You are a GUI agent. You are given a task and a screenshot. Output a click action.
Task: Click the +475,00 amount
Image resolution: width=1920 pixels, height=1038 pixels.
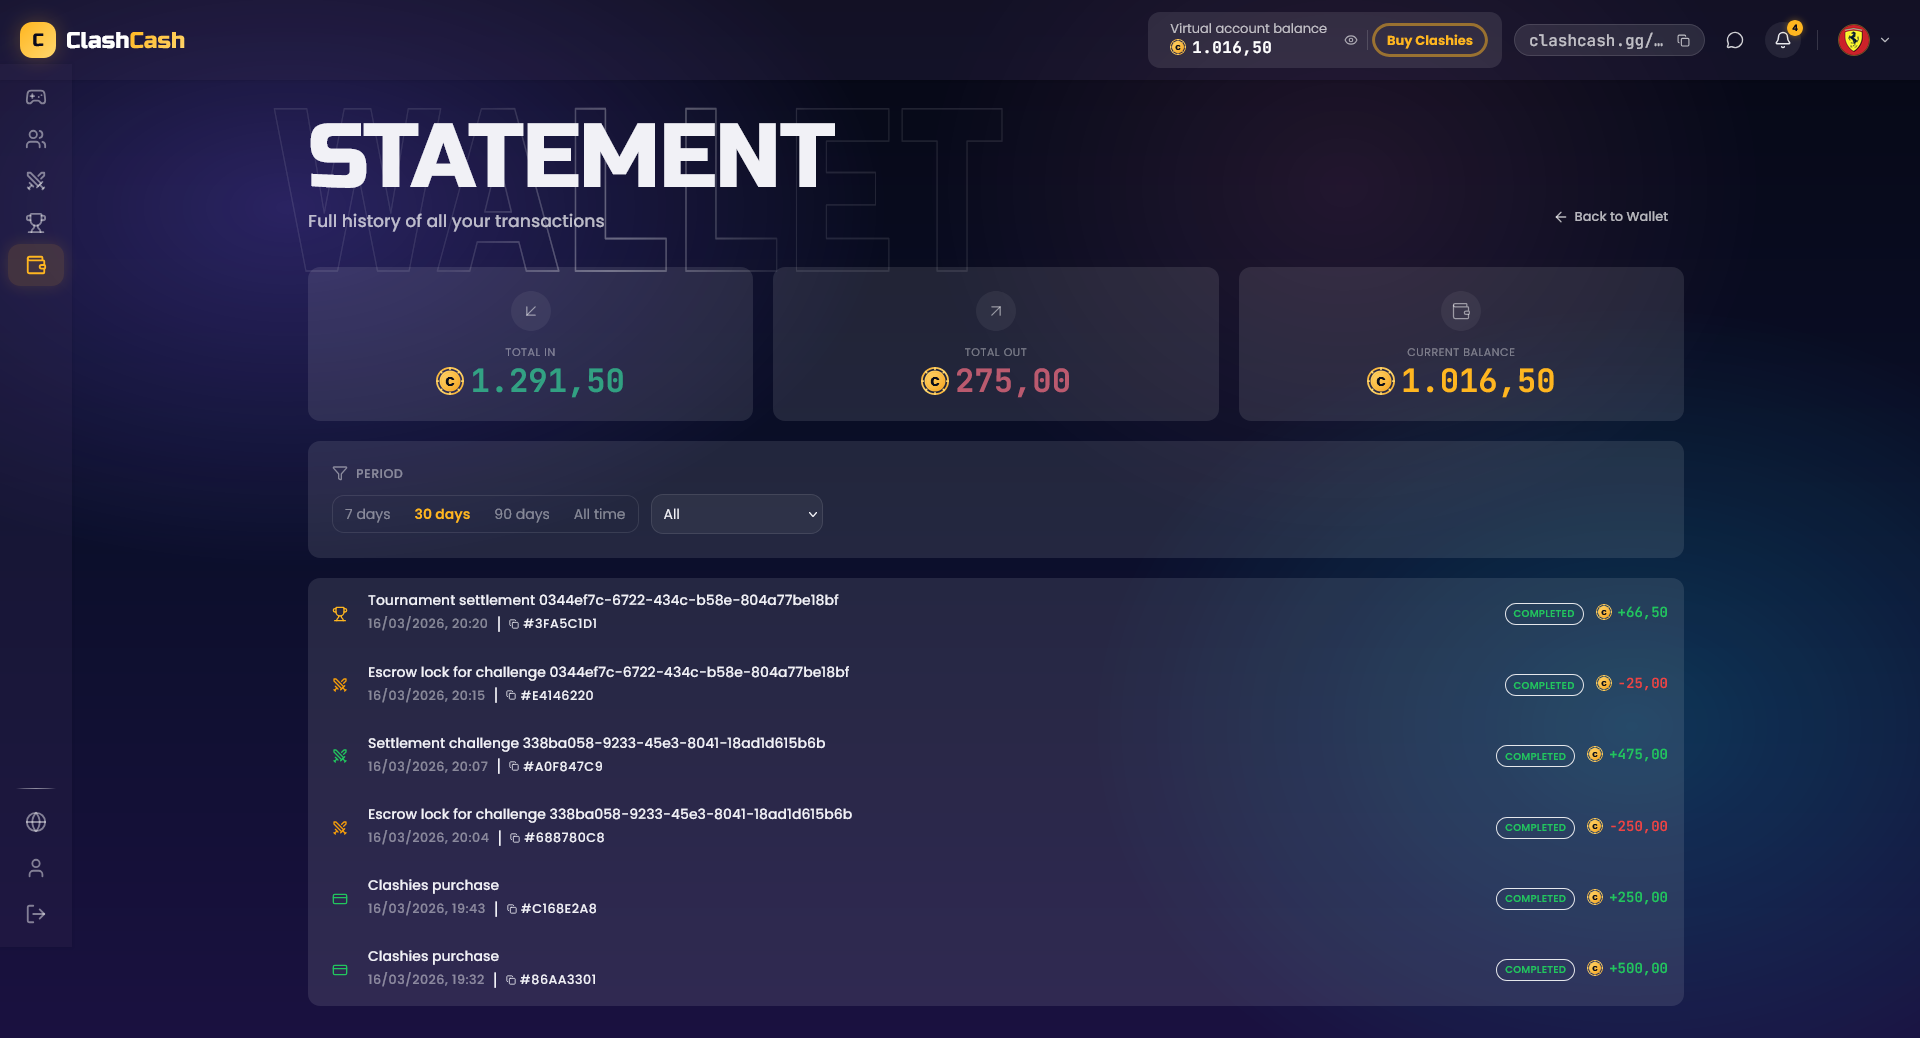coord(1638,755)
